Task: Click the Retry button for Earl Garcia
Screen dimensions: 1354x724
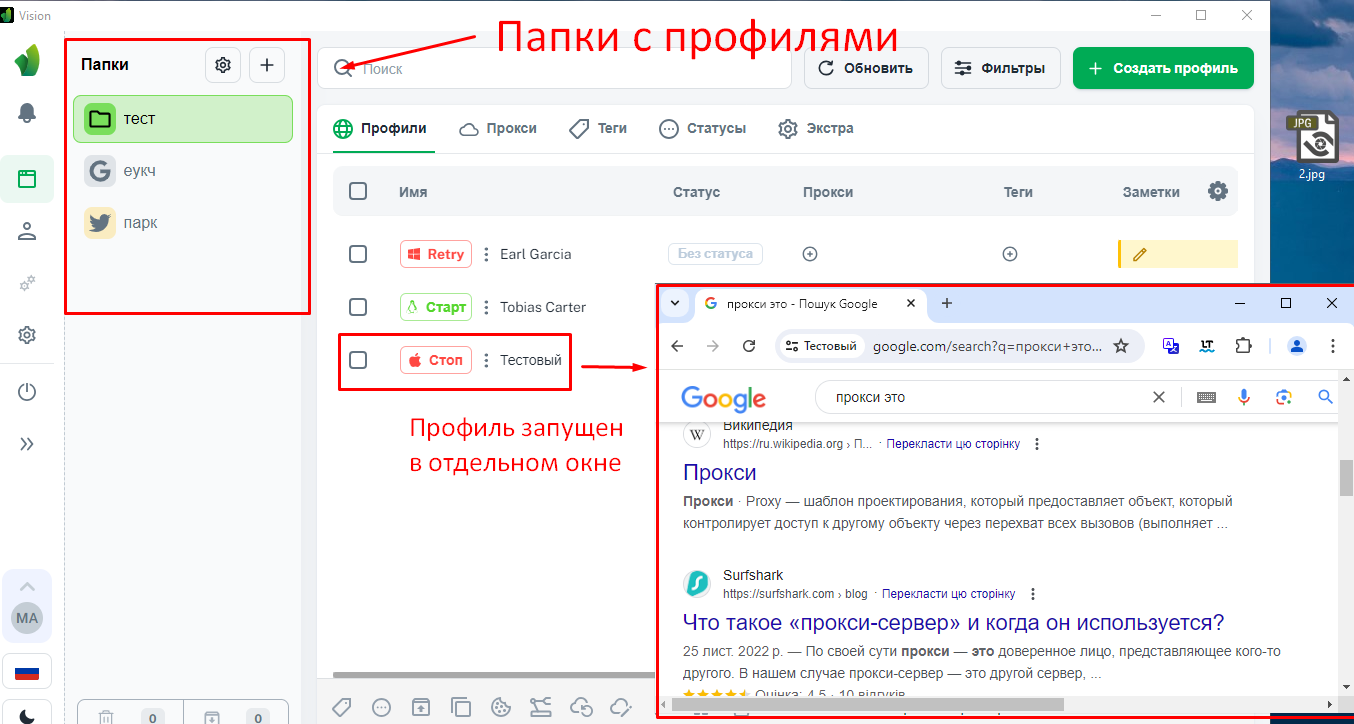Action: [x=436, y=254]
